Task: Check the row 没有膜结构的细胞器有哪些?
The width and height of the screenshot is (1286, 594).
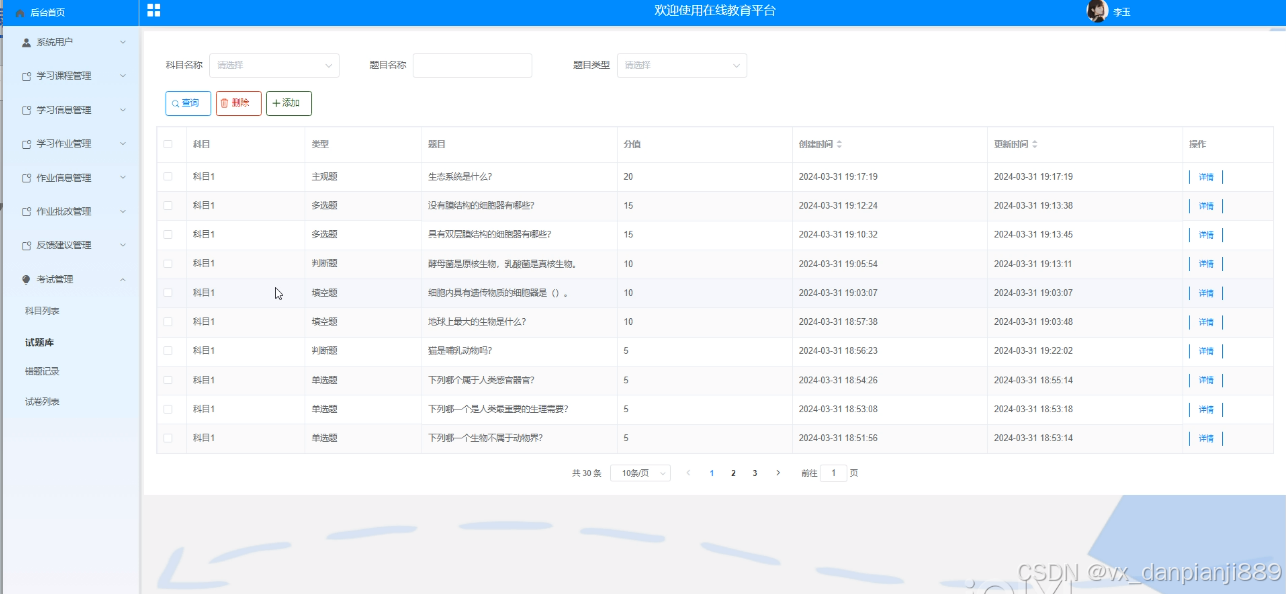Action: click(168, 205)
